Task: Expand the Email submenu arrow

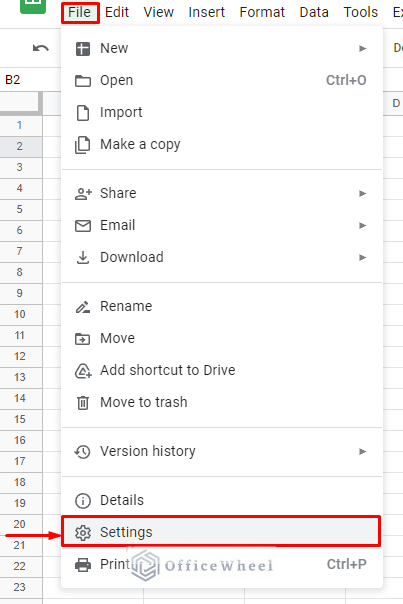Action: coord(363,225)
